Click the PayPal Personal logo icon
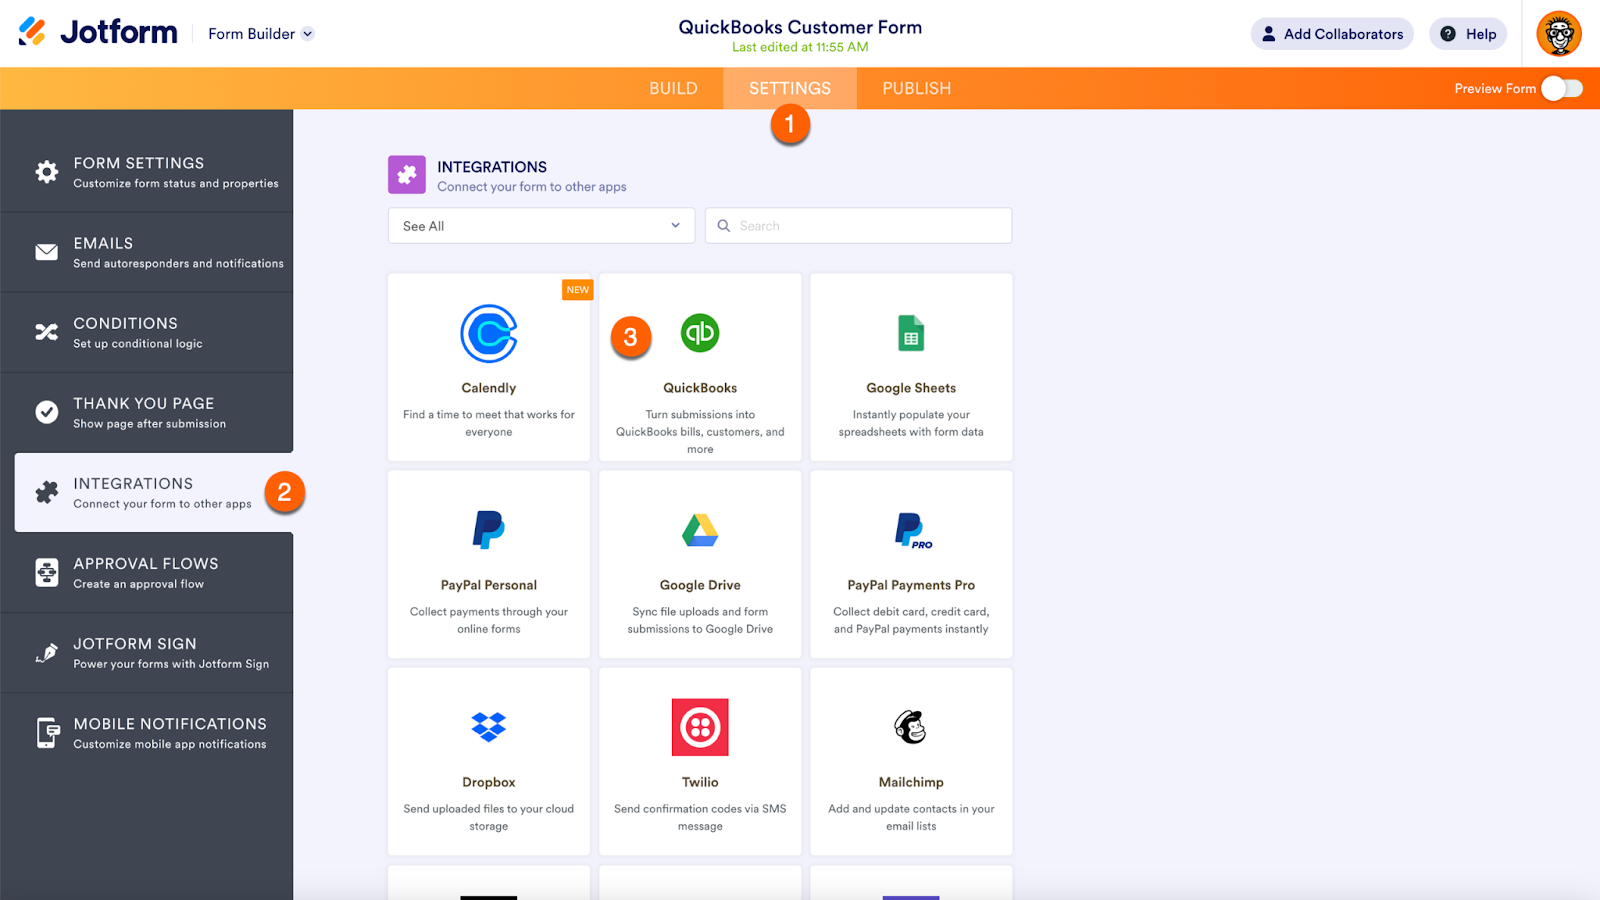The image size is (1600, 900). 489,530
